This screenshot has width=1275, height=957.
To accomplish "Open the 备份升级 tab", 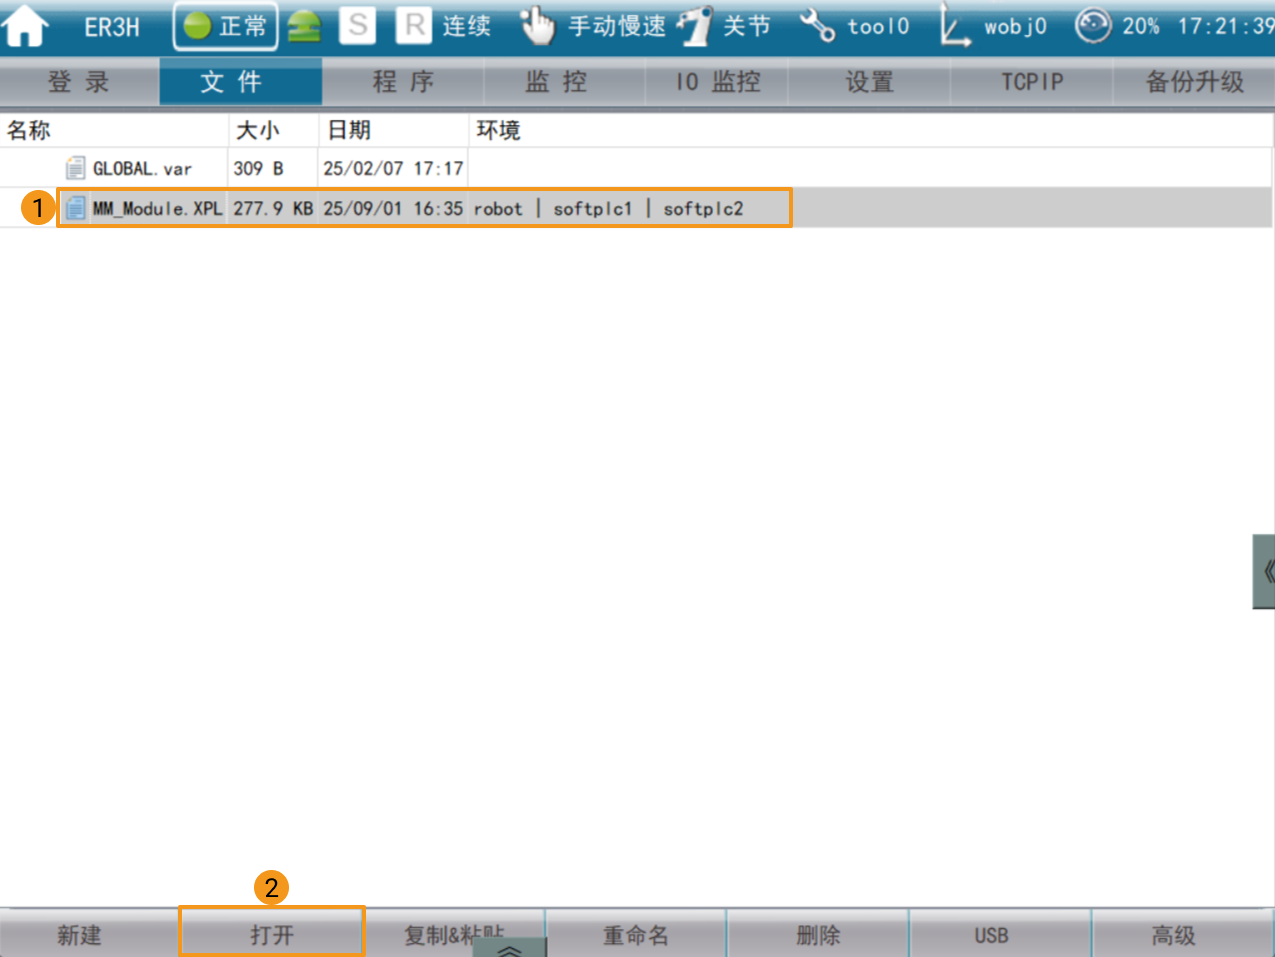I will click(x=1194, y=82).
